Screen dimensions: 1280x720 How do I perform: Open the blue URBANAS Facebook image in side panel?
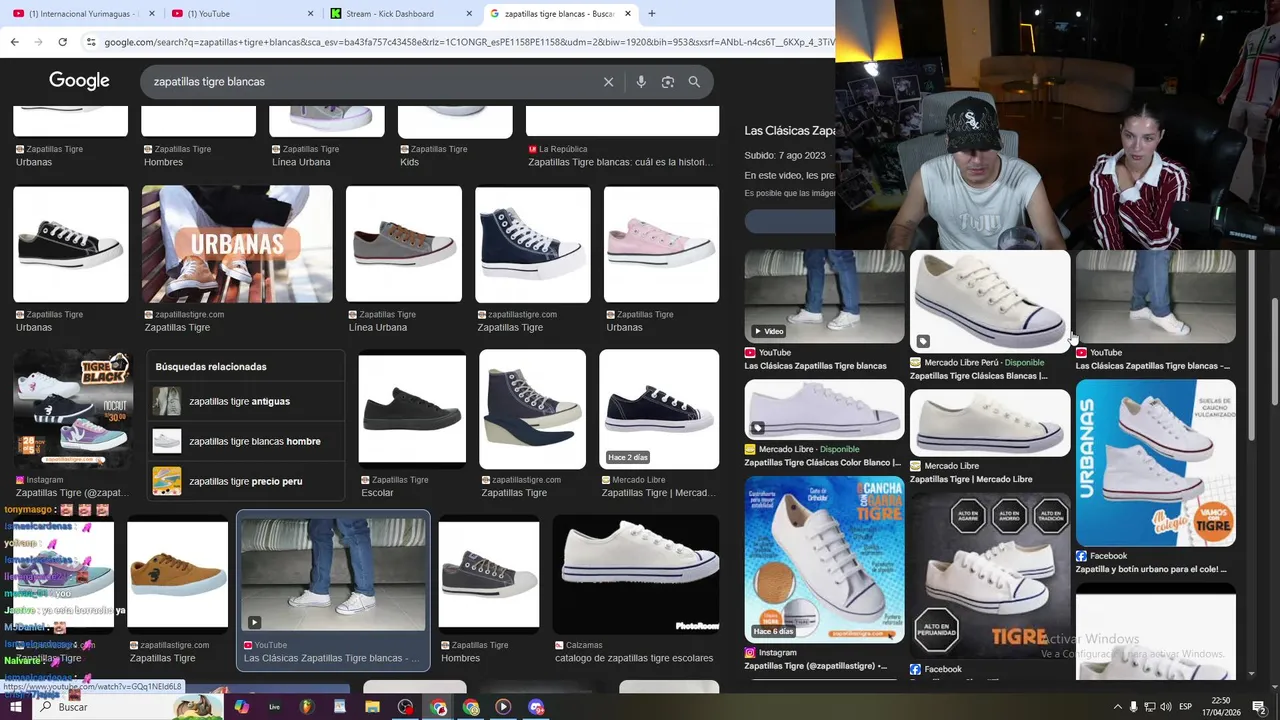(1155, 462)
